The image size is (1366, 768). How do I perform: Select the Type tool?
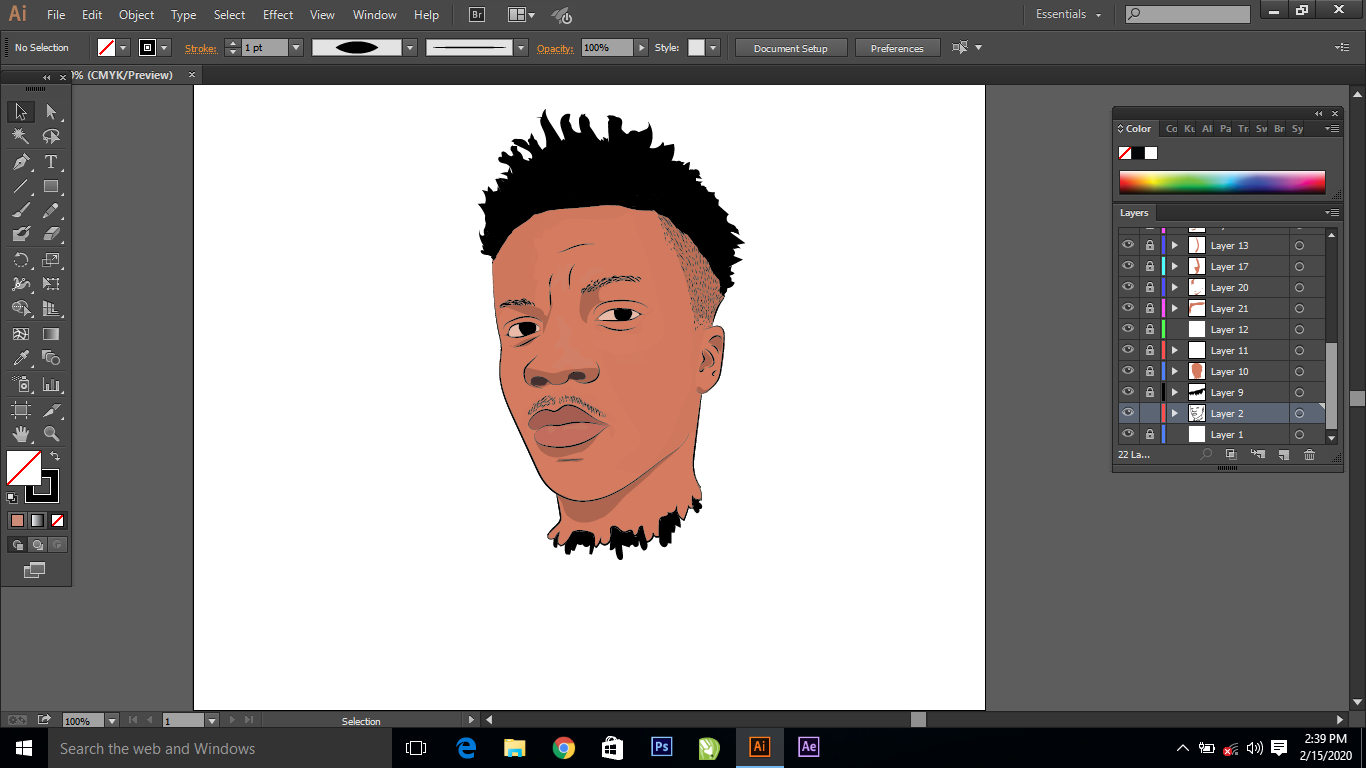(51, 162)
